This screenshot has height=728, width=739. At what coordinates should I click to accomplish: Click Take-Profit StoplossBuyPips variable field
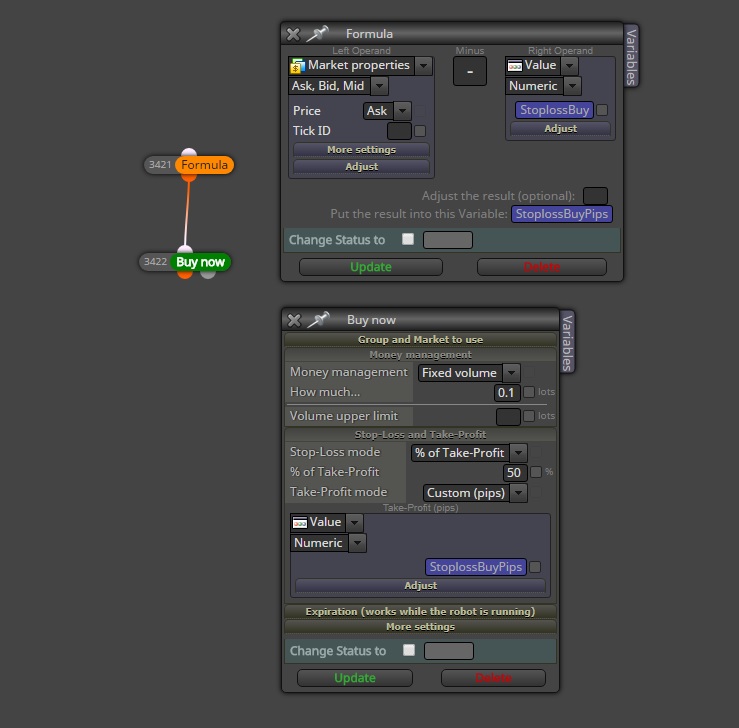pyautogui.click(x=476, y=567)
